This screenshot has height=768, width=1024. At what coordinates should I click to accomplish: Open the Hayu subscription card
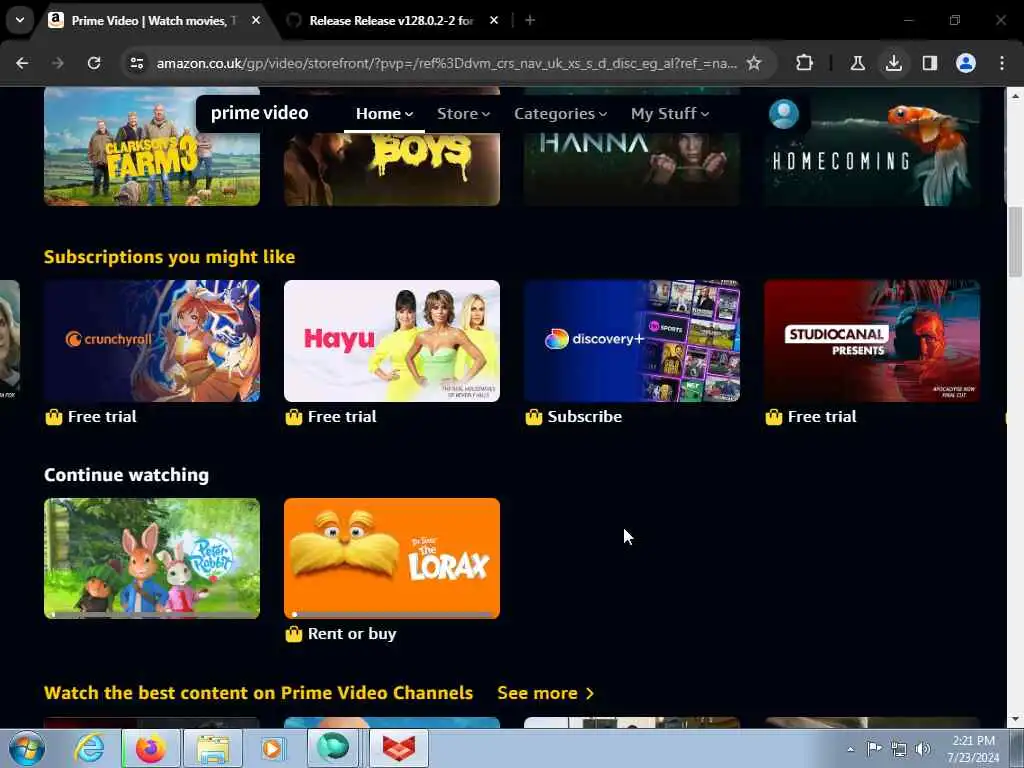click(392, 341)
